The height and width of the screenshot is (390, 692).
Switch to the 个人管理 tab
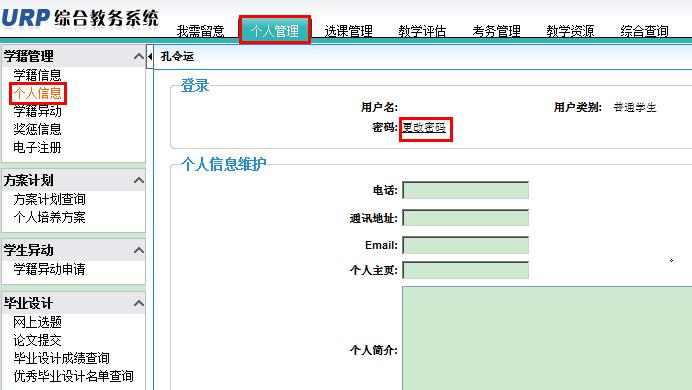coord(275,30)
